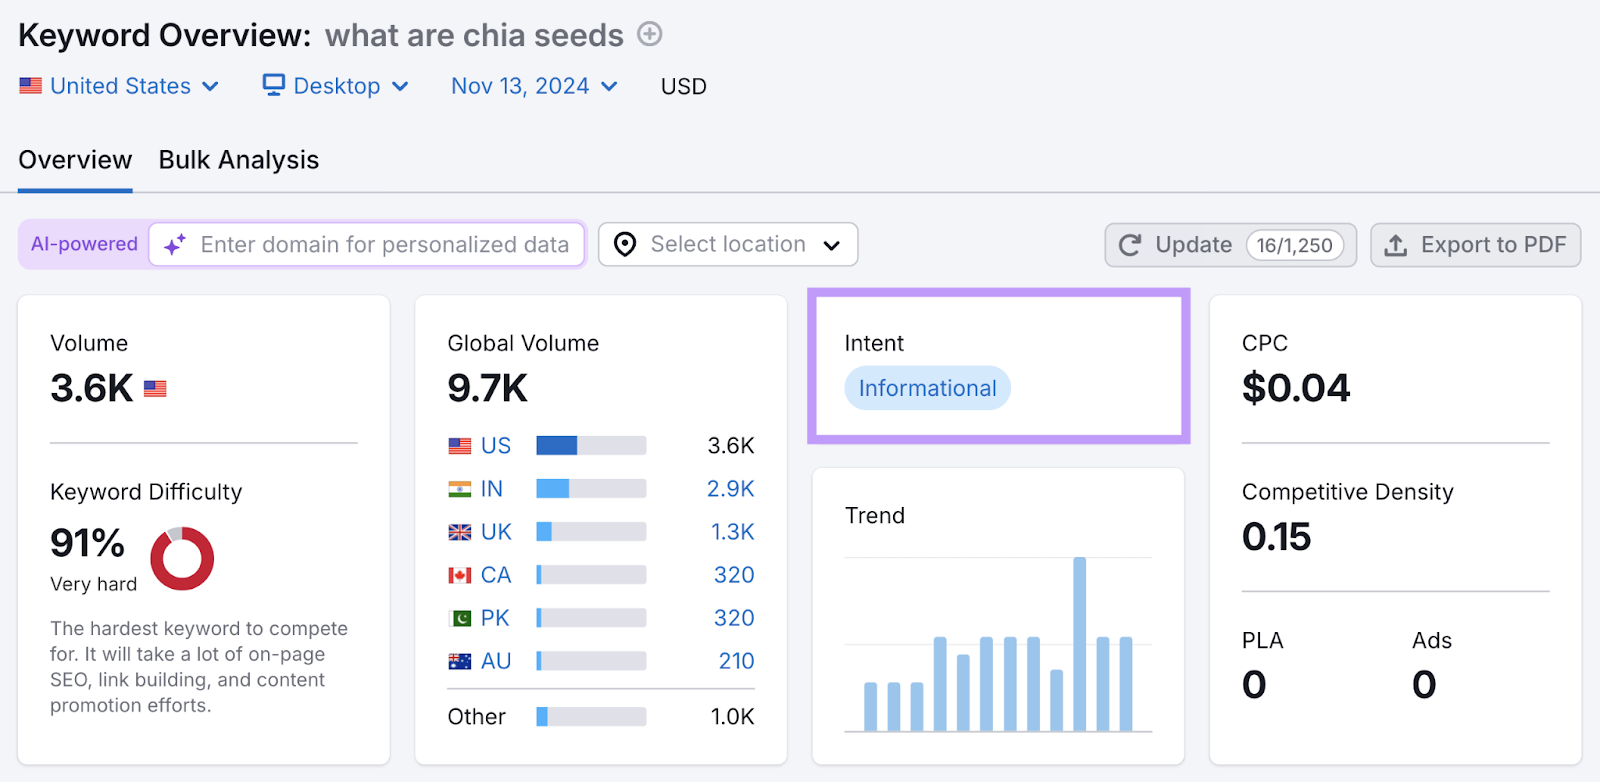Screen dimensions: 1600x782
Task: Click the US flag next to 3.6K volume
Action: click(x=154, y=388)
